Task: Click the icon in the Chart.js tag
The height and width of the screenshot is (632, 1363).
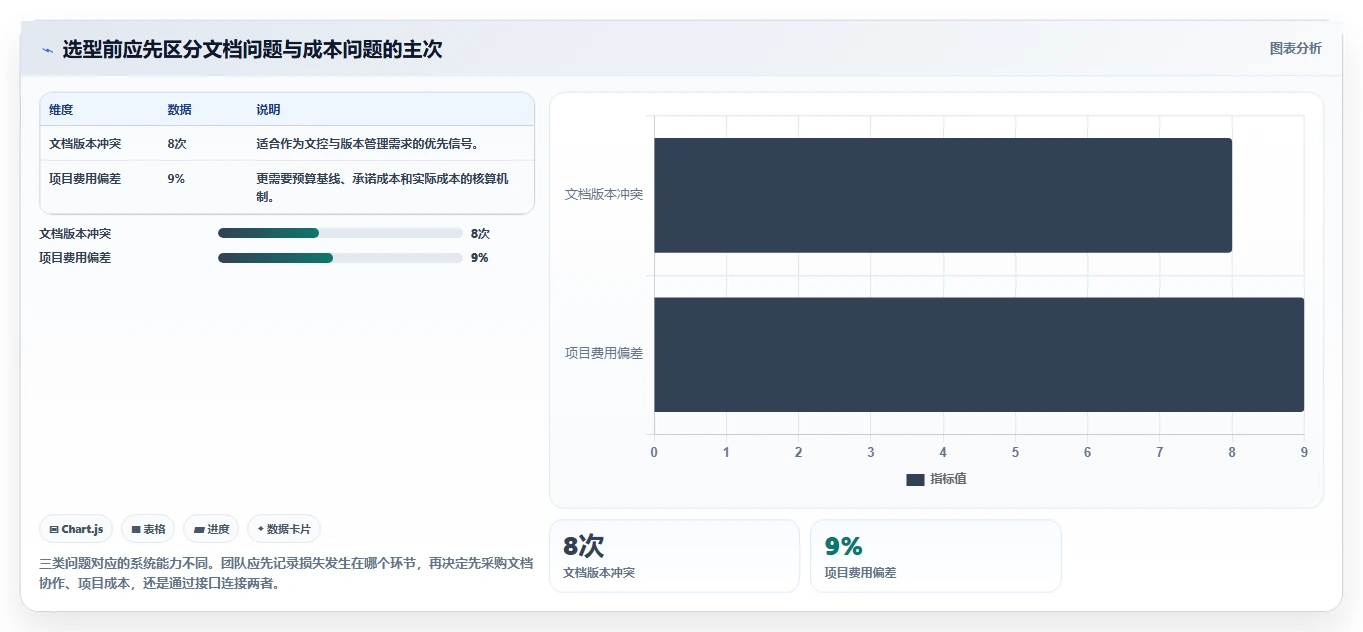Action: tap(54, 529)
